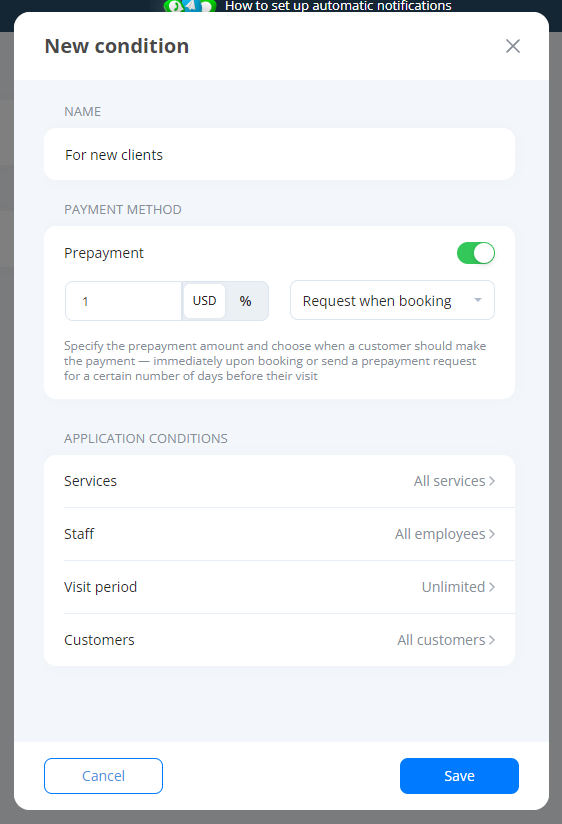Select USD as prepayment unit

[205, 301]
